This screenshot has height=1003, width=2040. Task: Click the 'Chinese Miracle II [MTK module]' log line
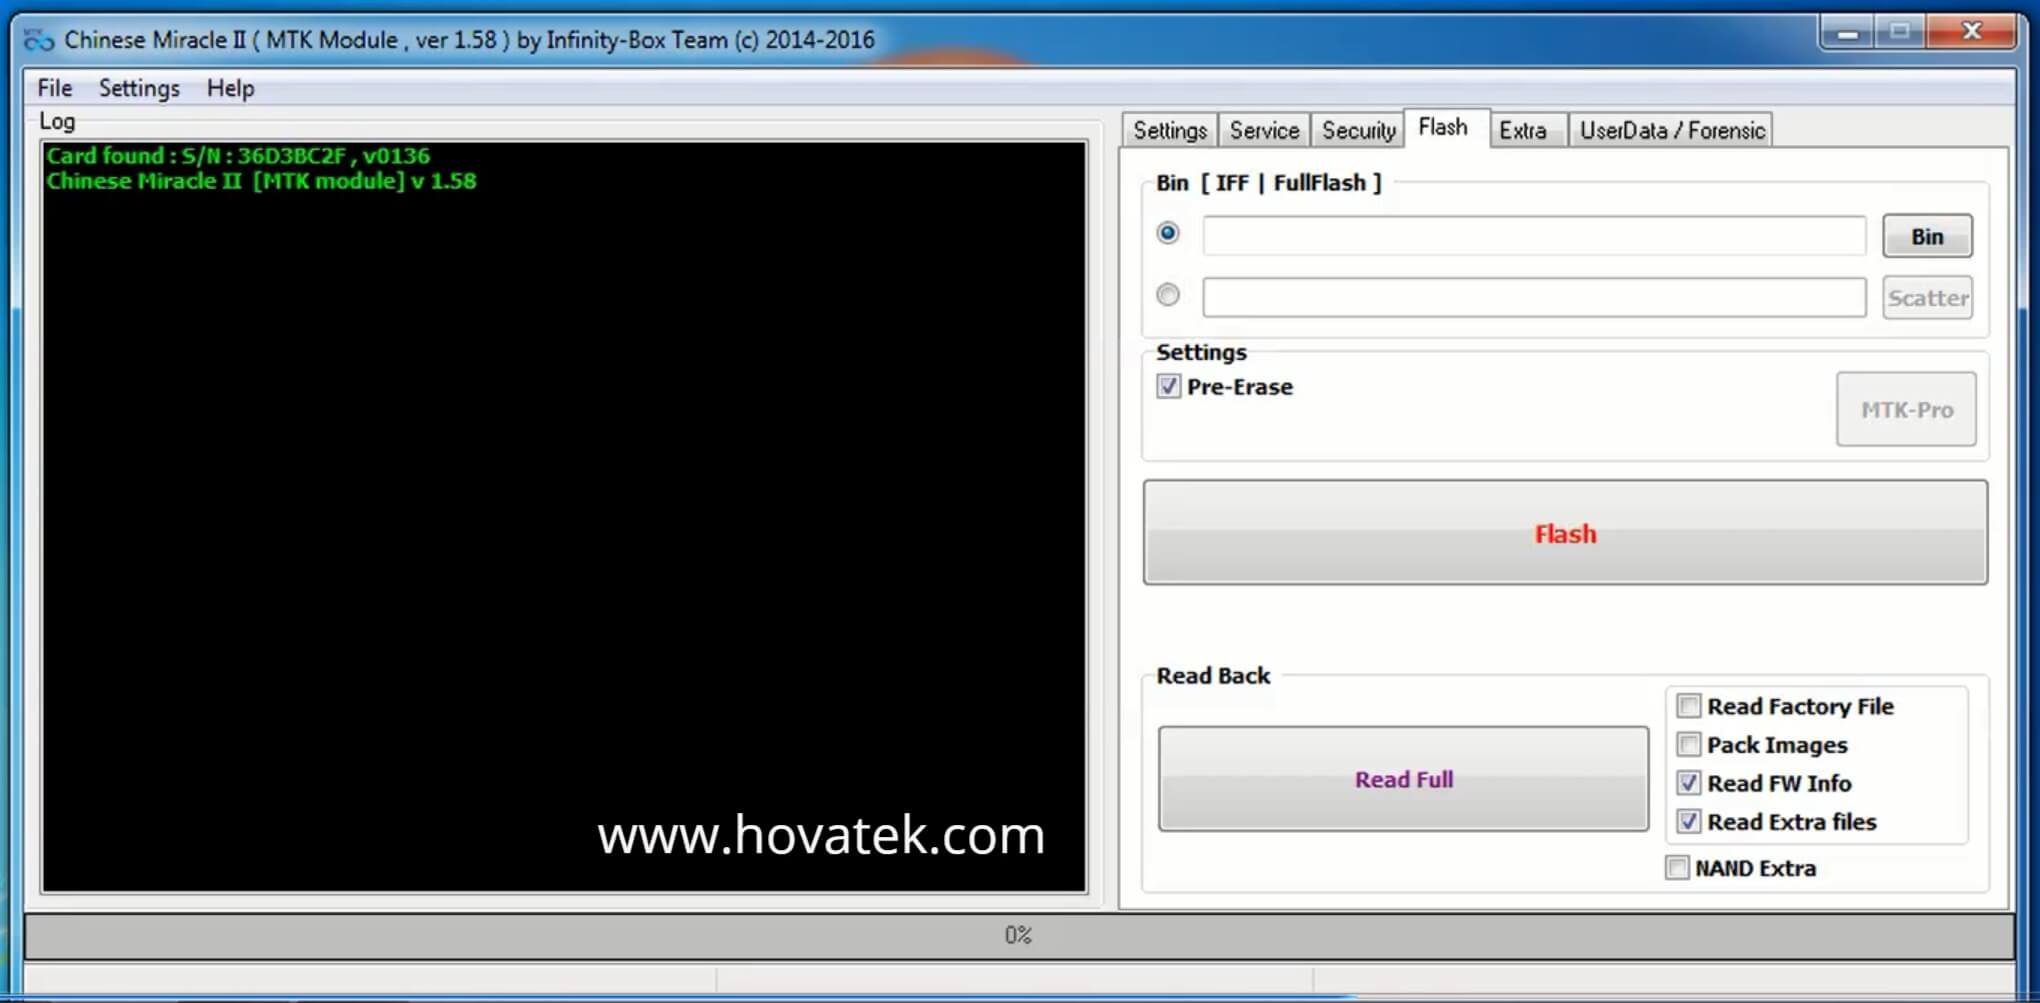click(261, 181)
